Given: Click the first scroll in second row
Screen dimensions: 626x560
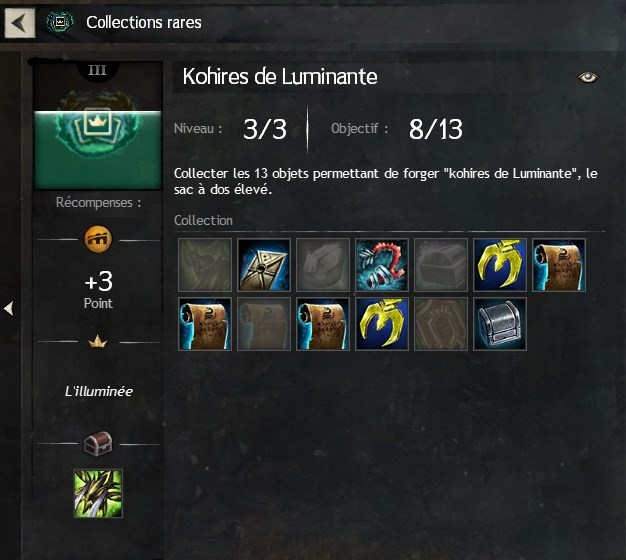Looking at the screenshot, I should (x=205, y=324).
